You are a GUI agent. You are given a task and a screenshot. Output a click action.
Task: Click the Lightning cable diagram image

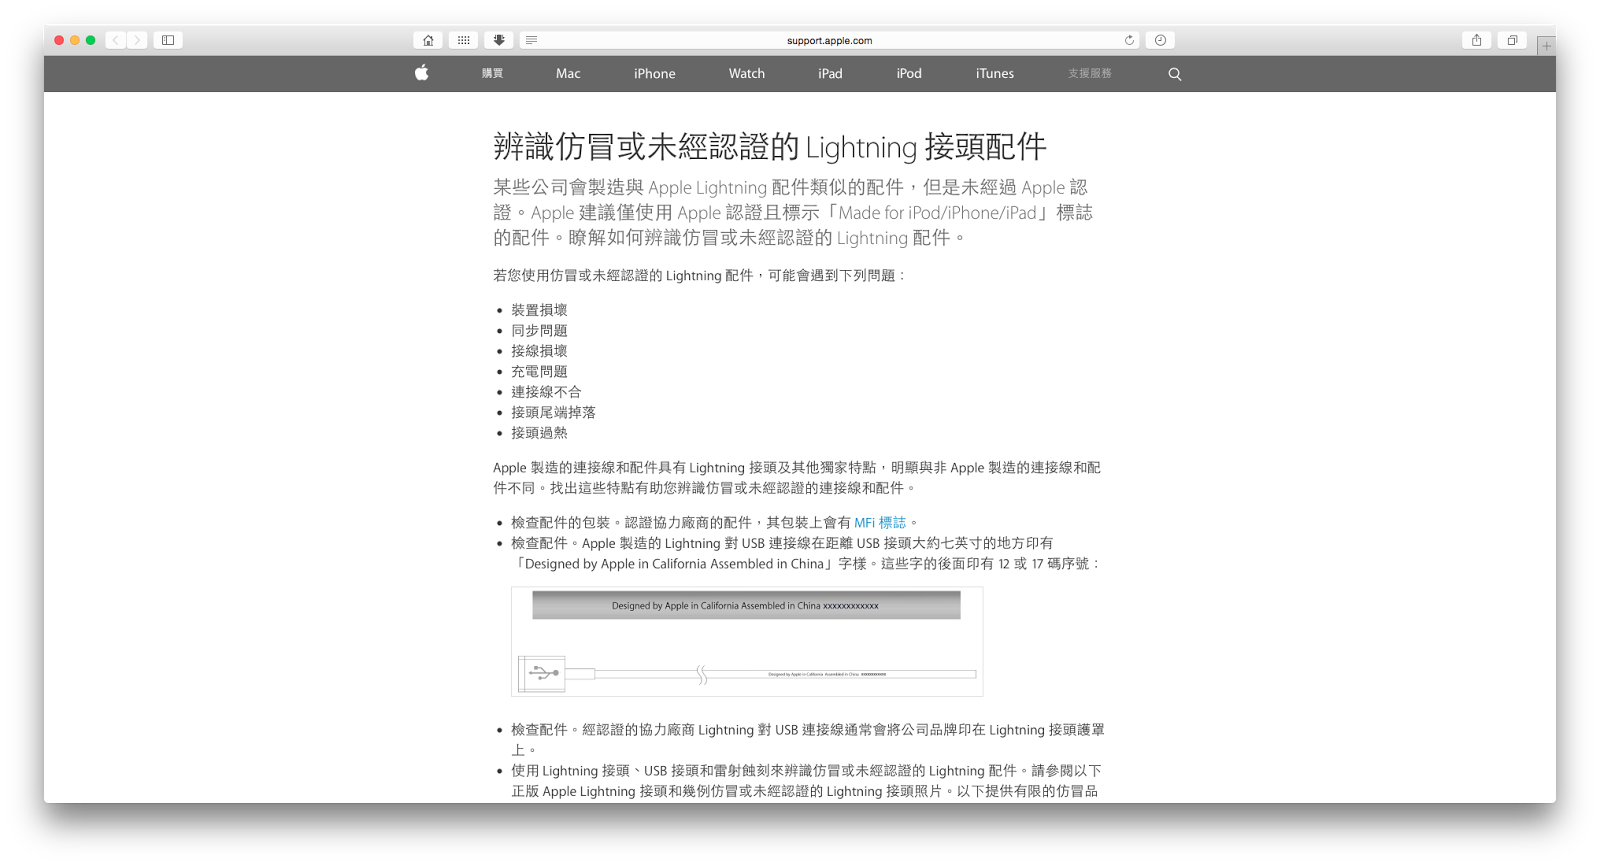(x=747, y=641)
